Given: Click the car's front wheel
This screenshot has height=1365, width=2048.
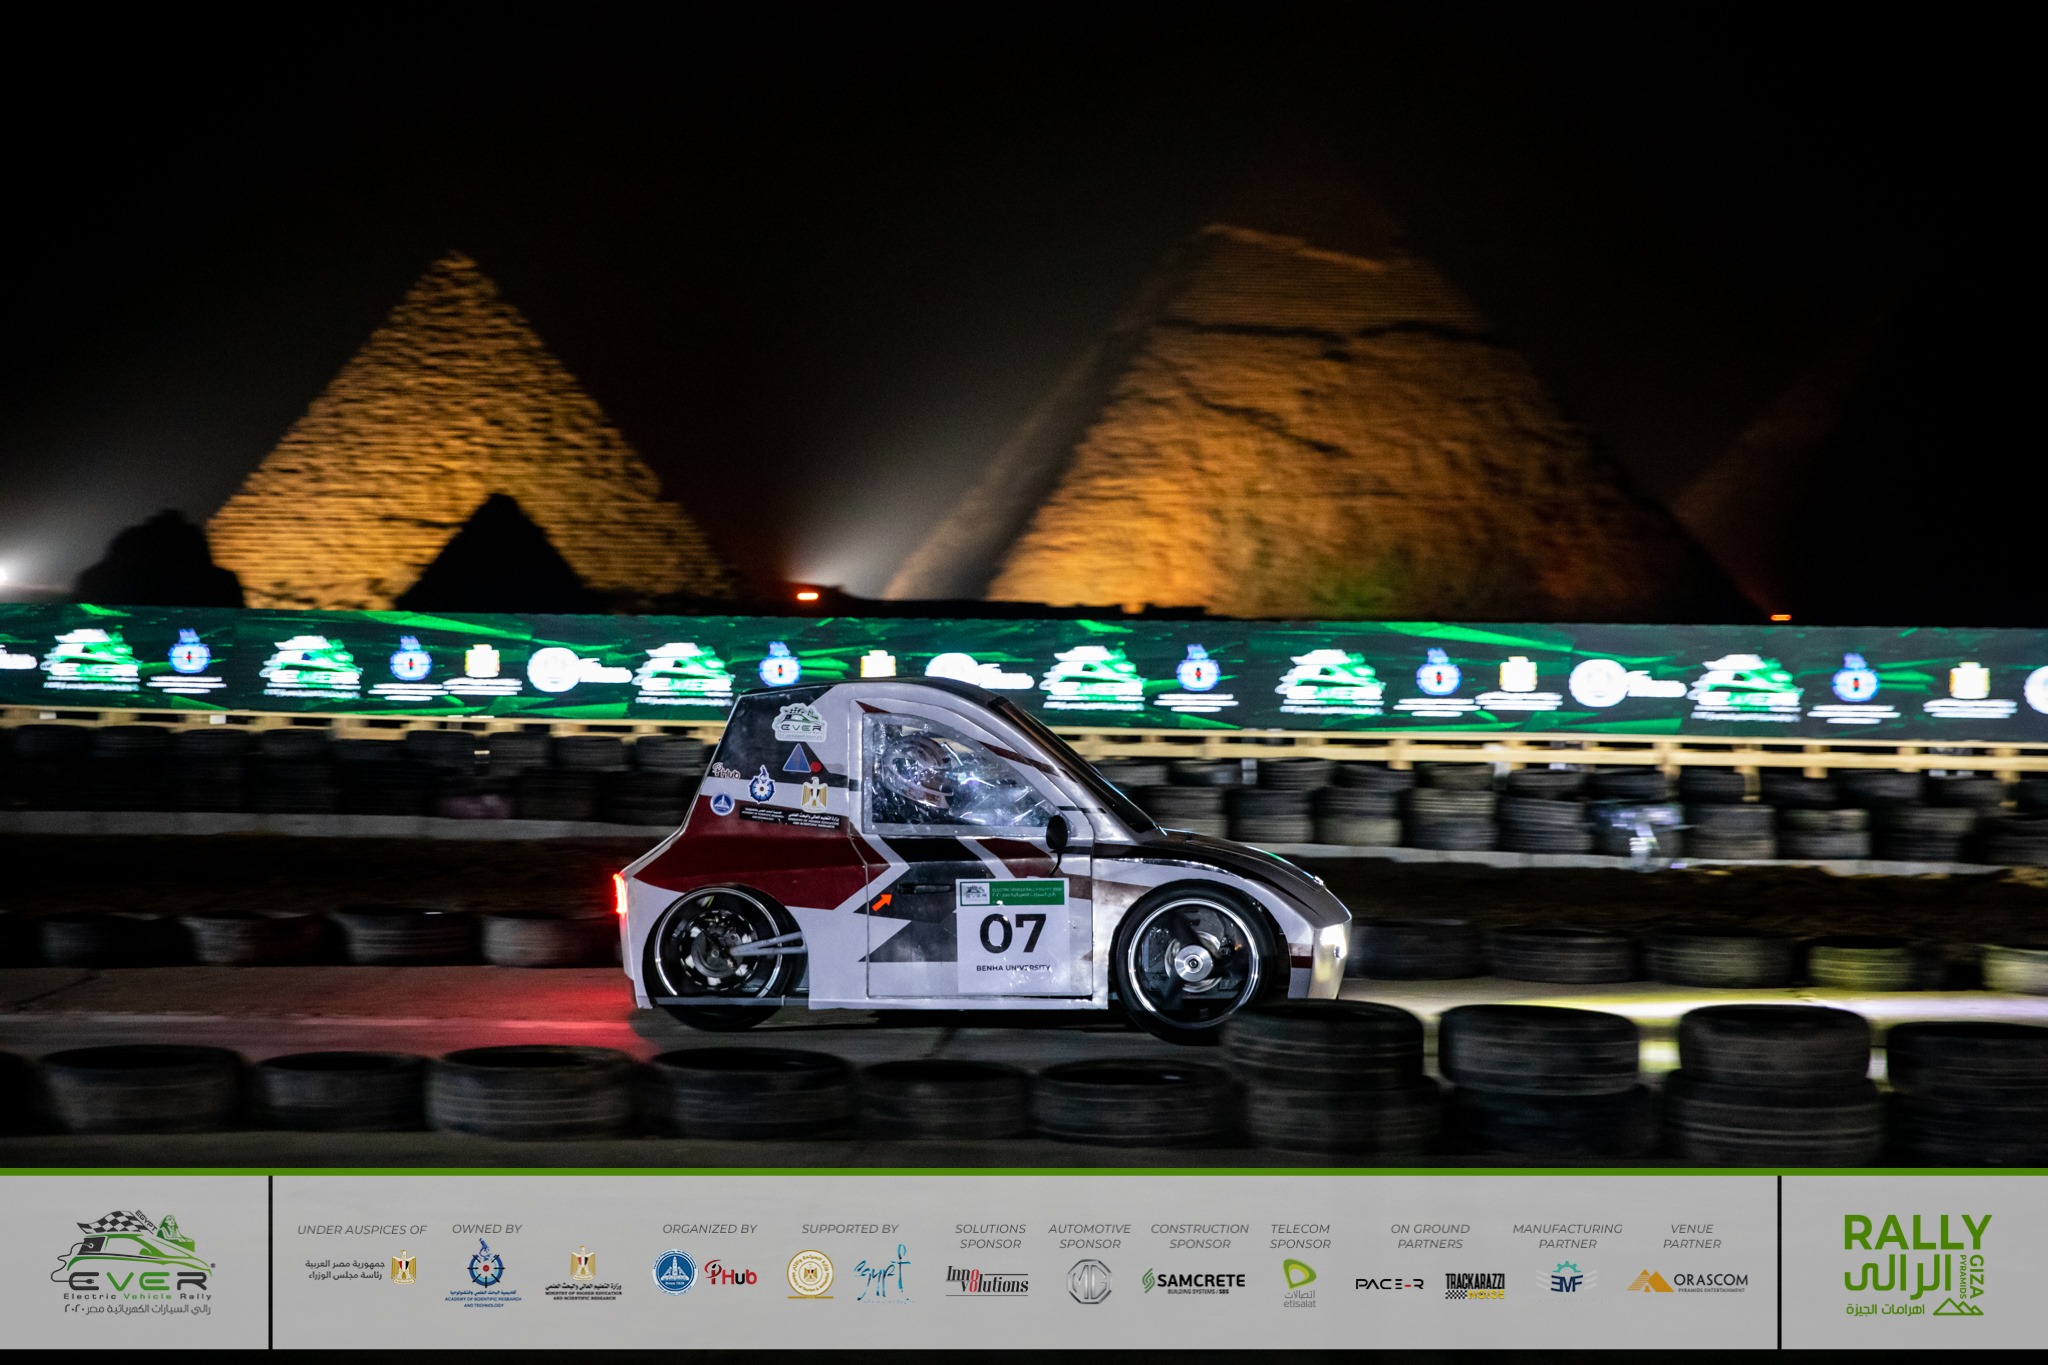Looking at the screenshot, I should (x=1194, y=961).
